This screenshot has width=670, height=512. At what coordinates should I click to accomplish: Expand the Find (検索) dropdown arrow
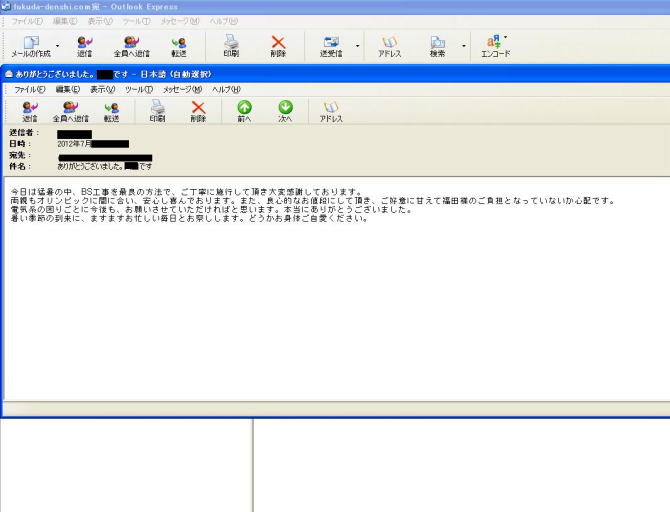[464, 46]
